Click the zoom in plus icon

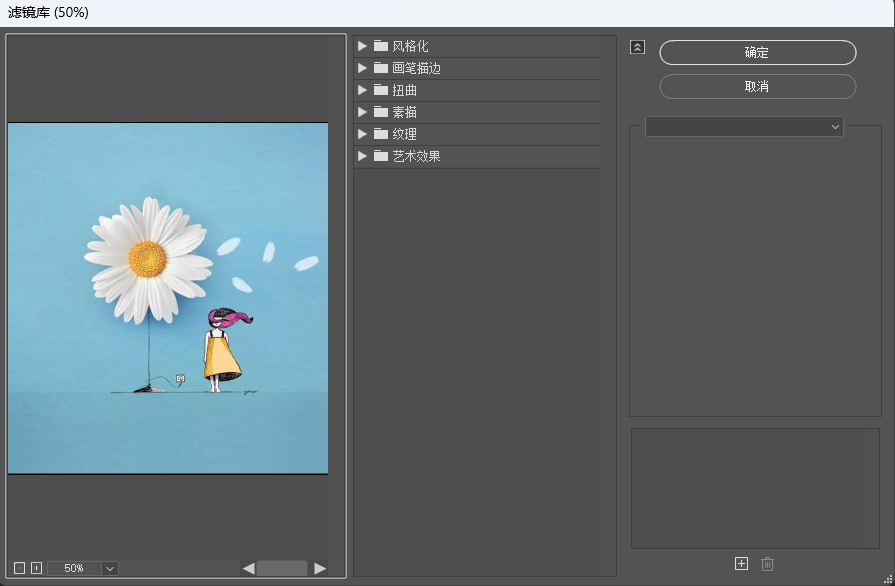(x=36, y=568)
